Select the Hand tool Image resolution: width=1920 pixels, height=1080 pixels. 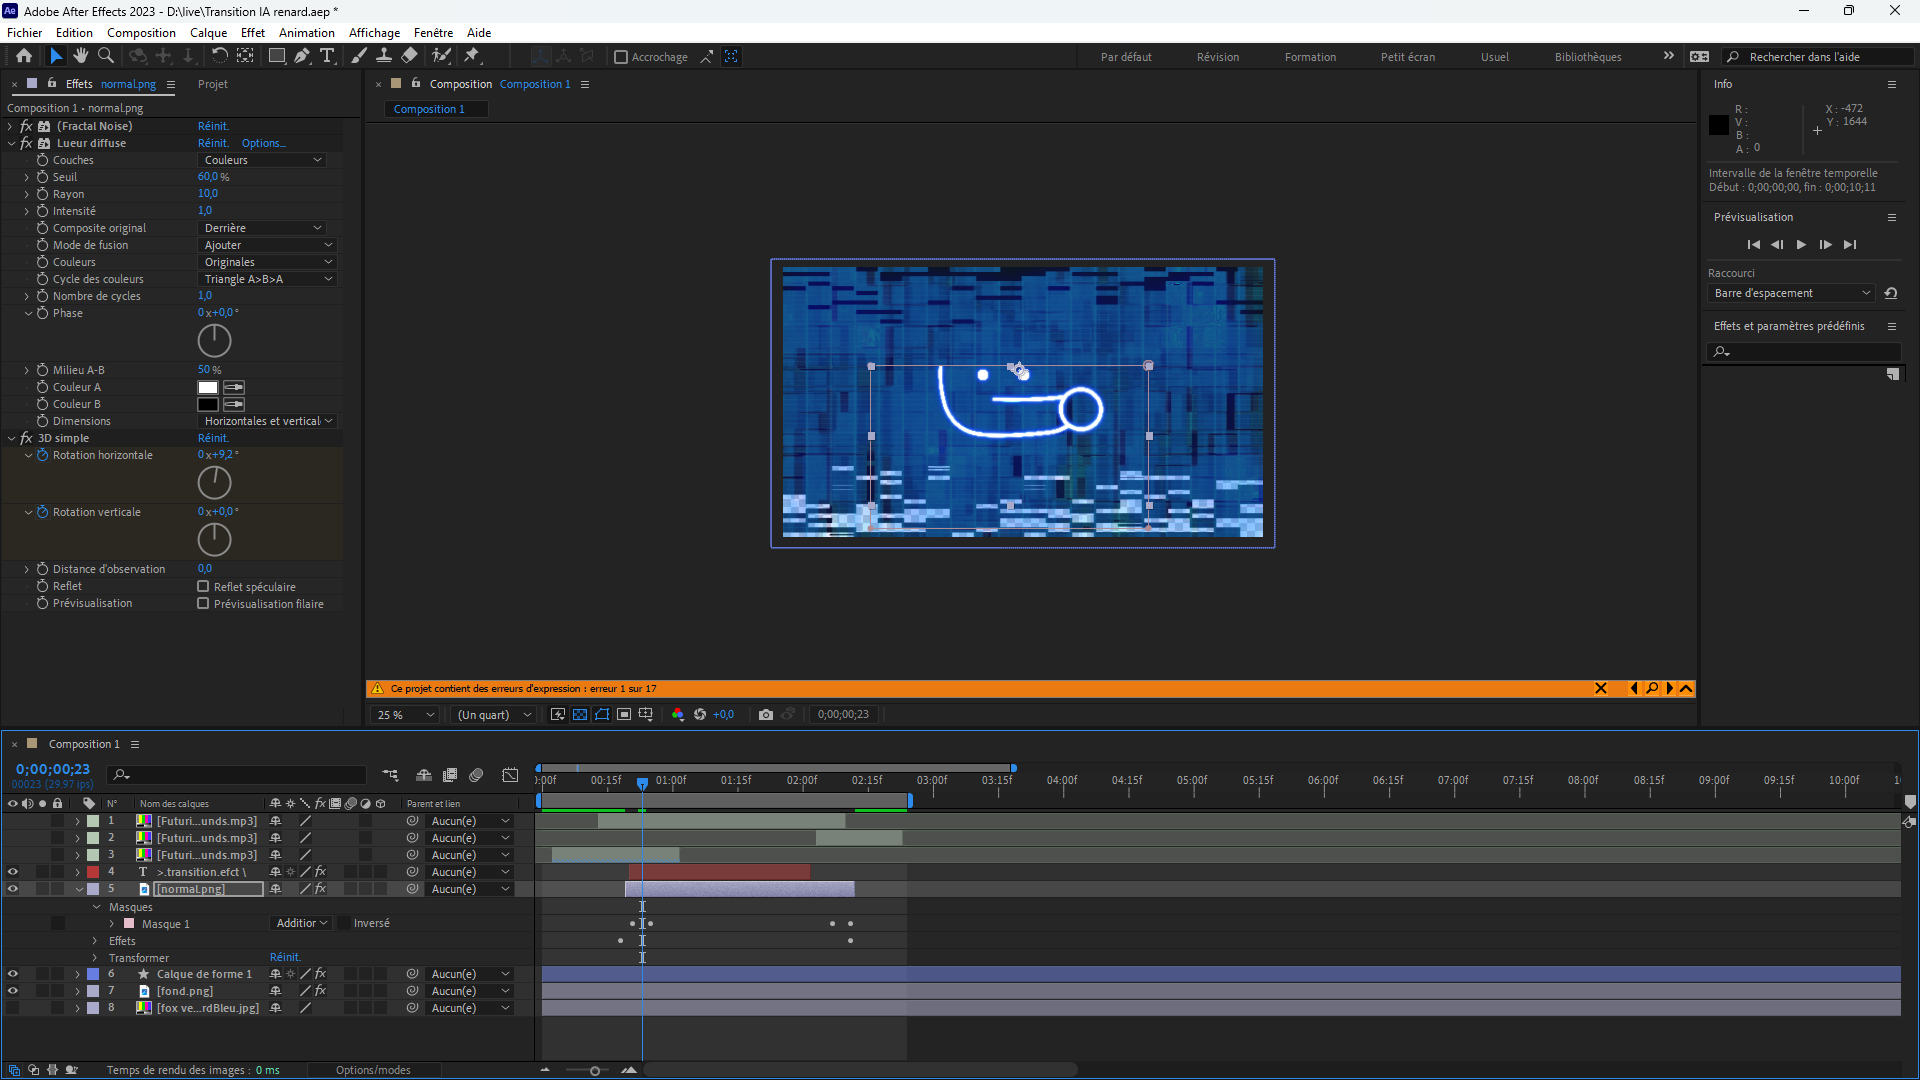point(81,56)
